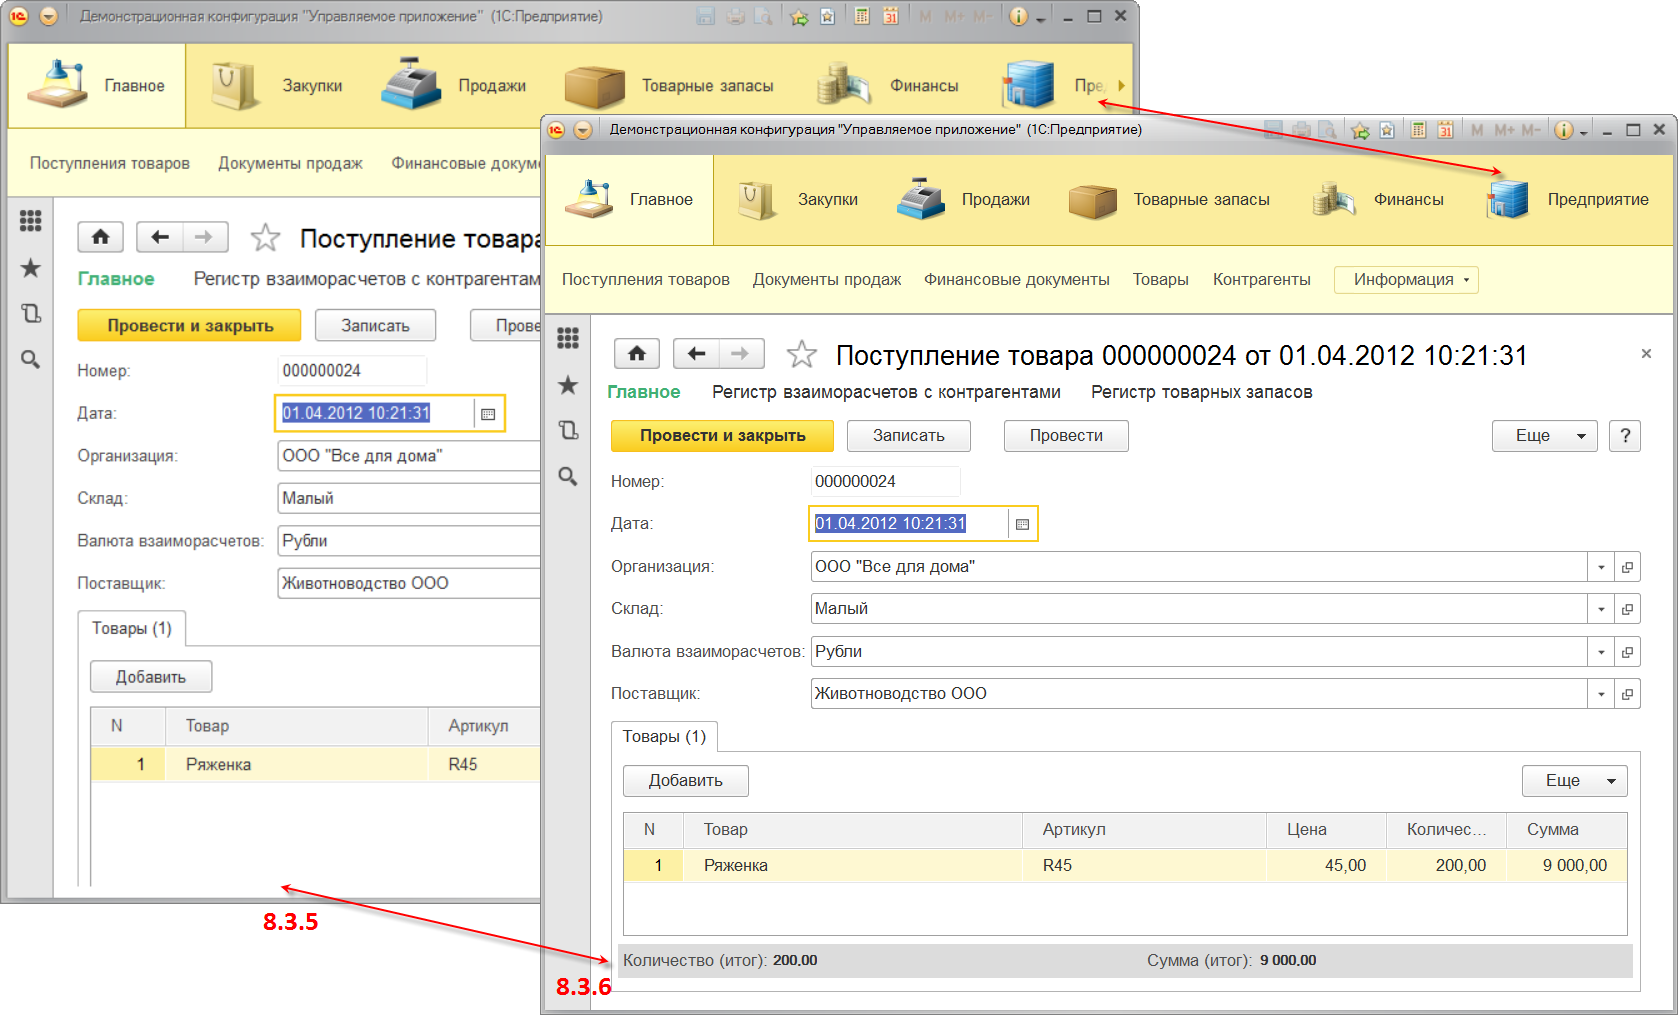Screen dimensions: 1678x1015
Task: Open history icon in back window sidebar
Action: click(31, 313)
